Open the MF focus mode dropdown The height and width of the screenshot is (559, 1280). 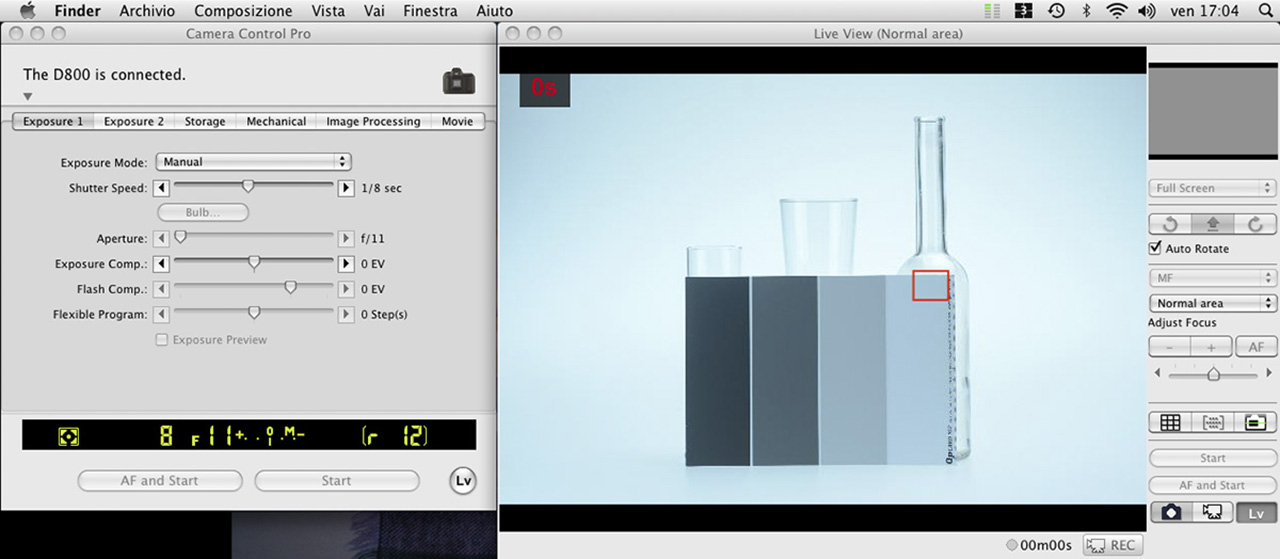(1212, 278)
